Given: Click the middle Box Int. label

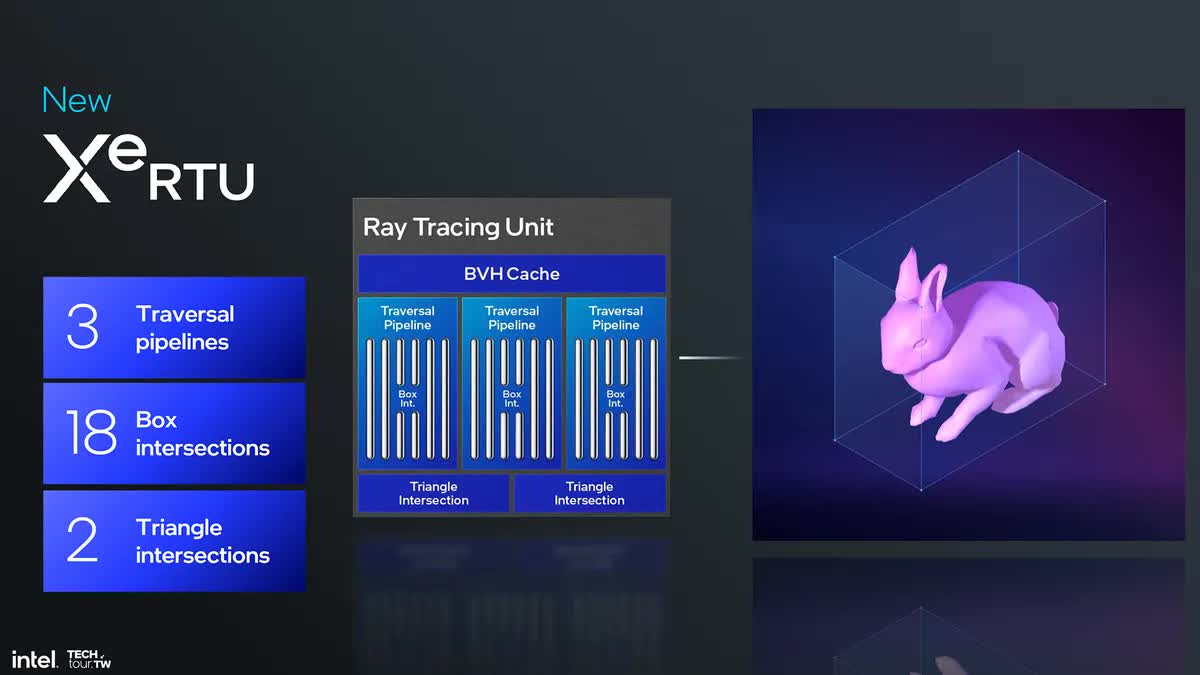Looking at the screenshot, I should coord(512,398).
